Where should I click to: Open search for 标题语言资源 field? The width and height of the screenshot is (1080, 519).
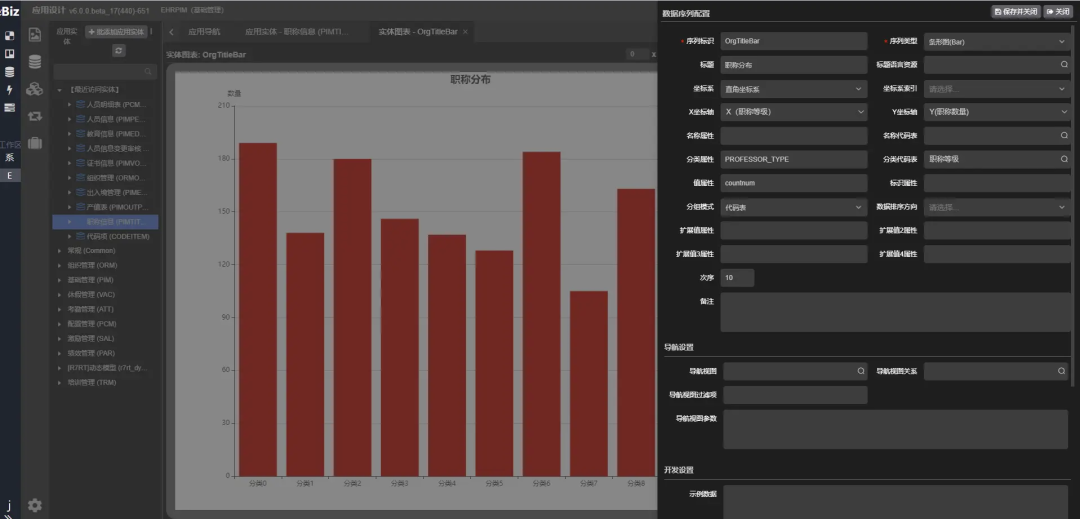tap(1064, 64)
